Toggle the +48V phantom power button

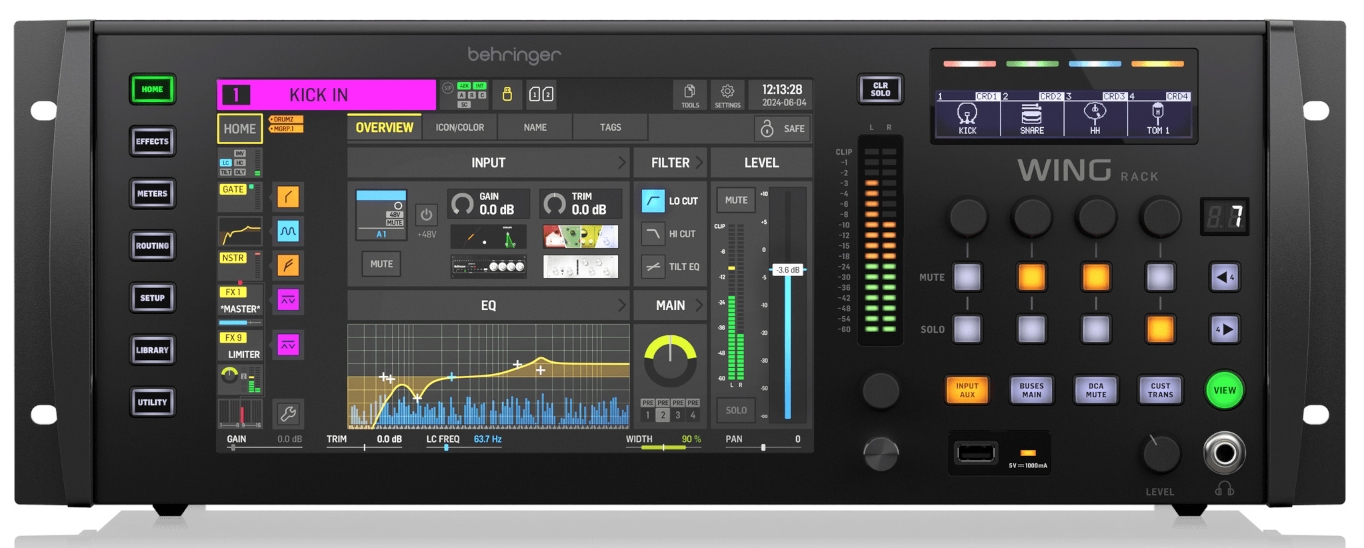coord(425,215)
